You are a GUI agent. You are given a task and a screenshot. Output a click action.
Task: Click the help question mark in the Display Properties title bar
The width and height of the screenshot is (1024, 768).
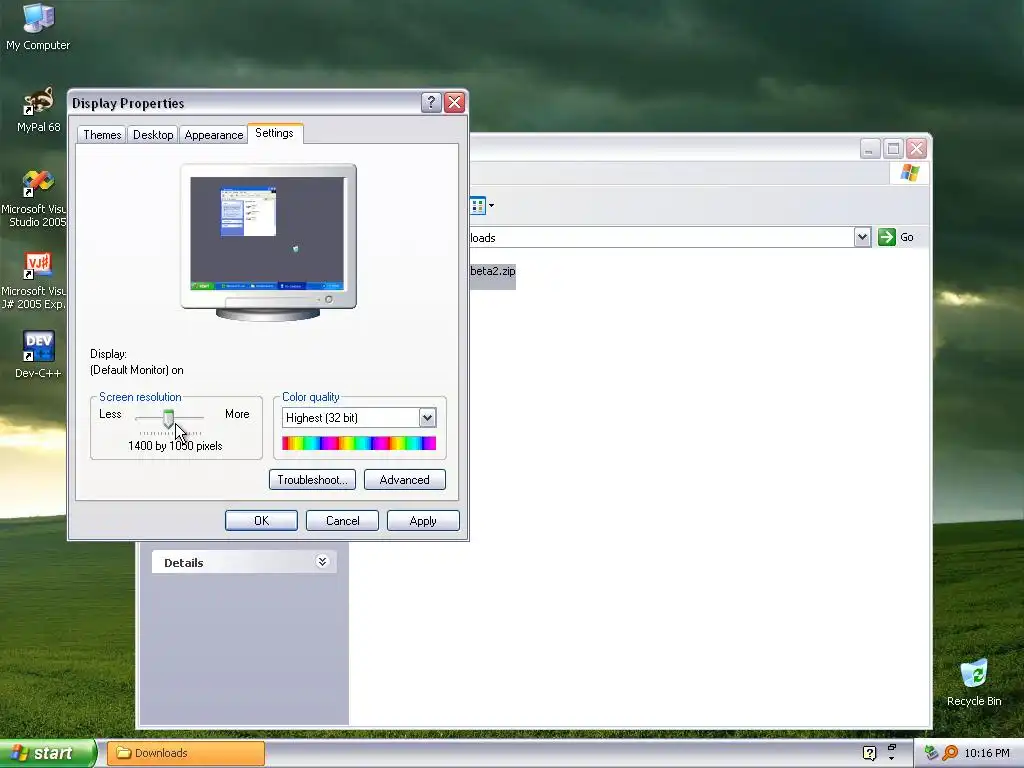pyautogui.click(x=431, y=103)
